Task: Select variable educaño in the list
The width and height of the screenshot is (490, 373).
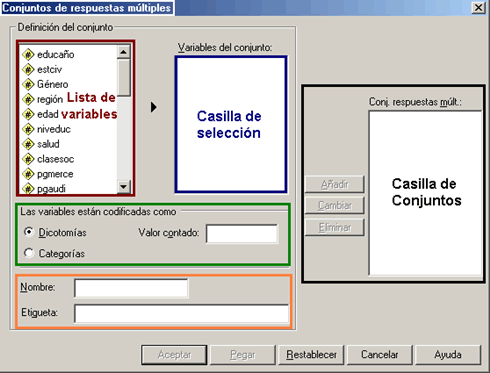Action: tap(56, 55)
